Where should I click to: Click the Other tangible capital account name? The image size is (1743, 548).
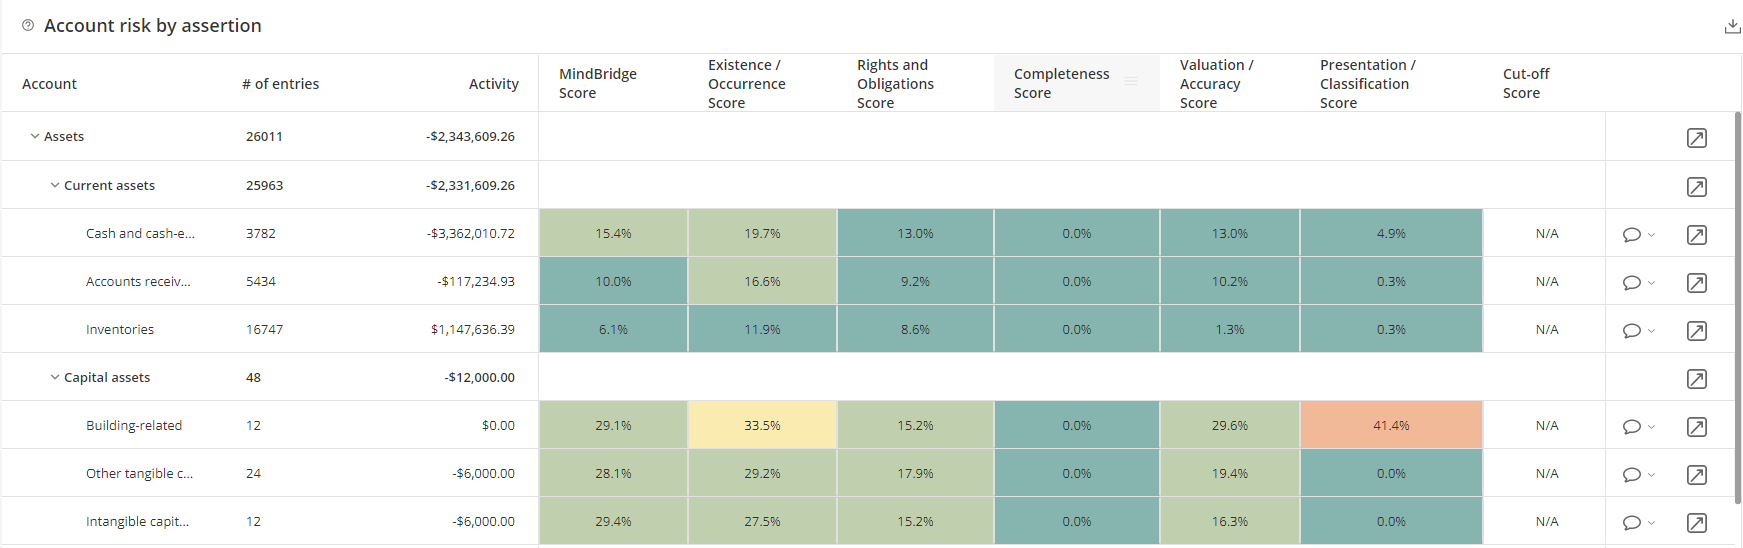pyautogui.click(x=139, y=473)
